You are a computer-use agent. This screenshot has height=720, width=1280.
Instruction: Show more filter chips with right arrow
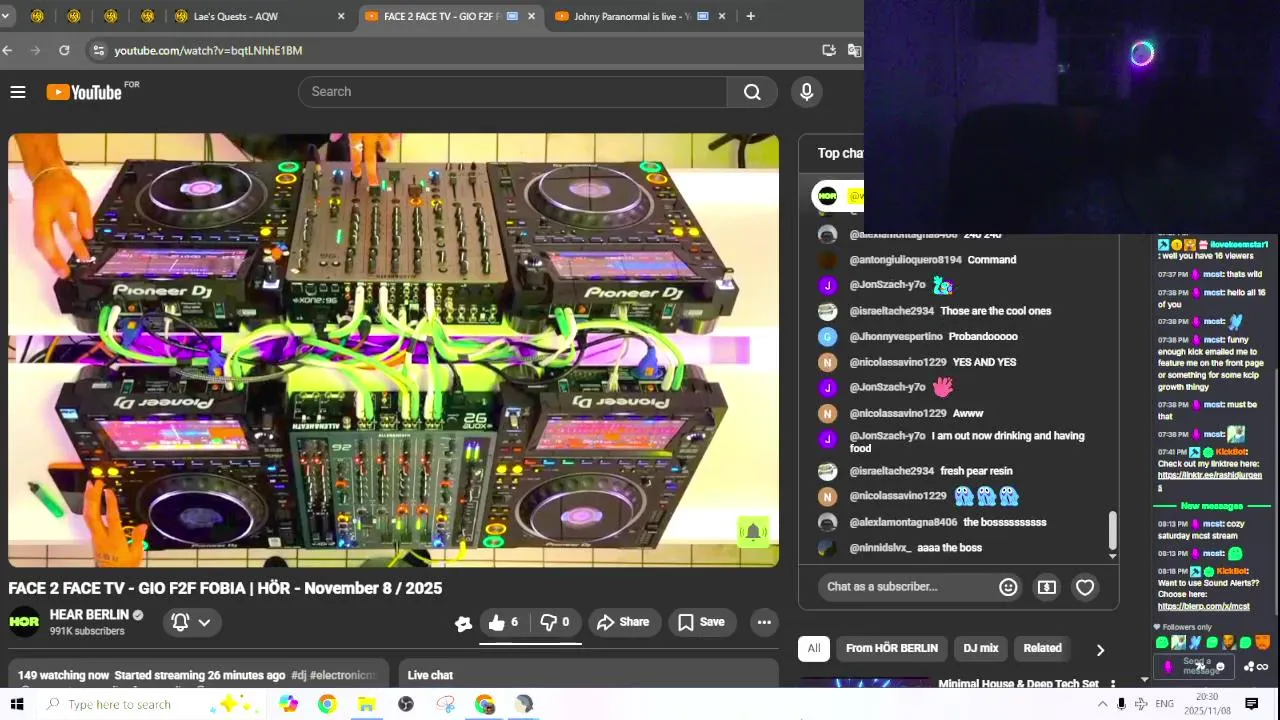click(1100, 650)
